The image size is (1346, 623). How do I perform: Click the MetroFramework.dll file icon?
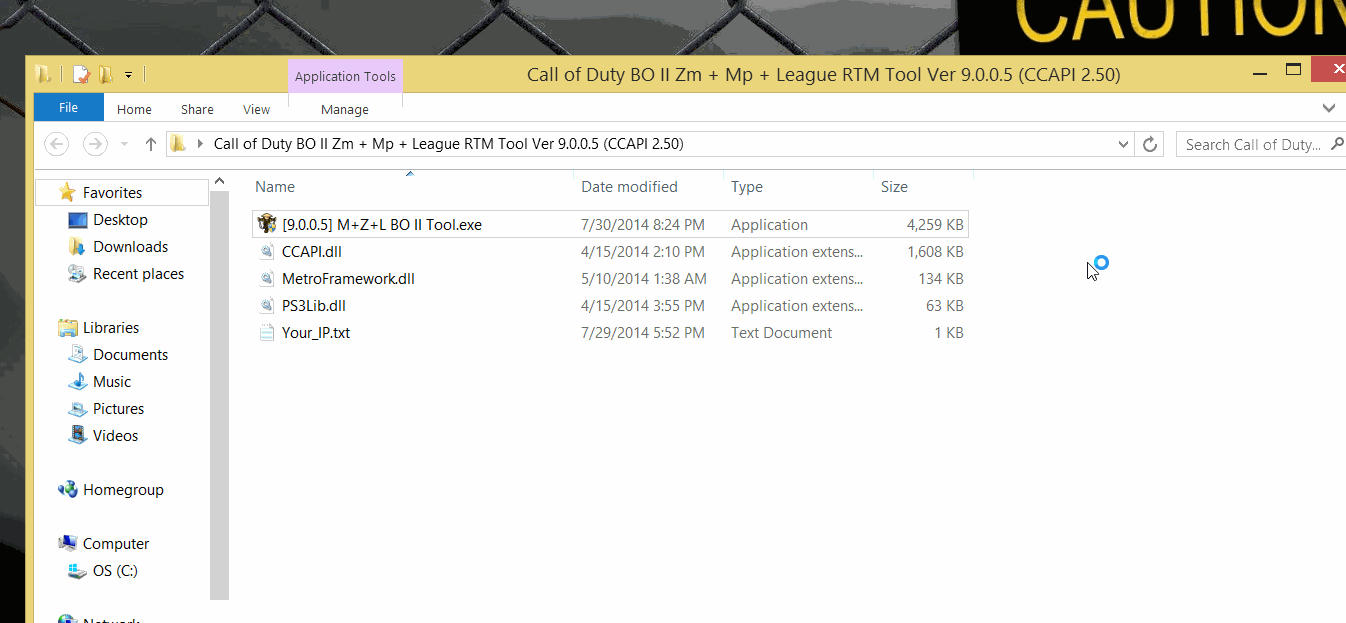click(266, 279)
